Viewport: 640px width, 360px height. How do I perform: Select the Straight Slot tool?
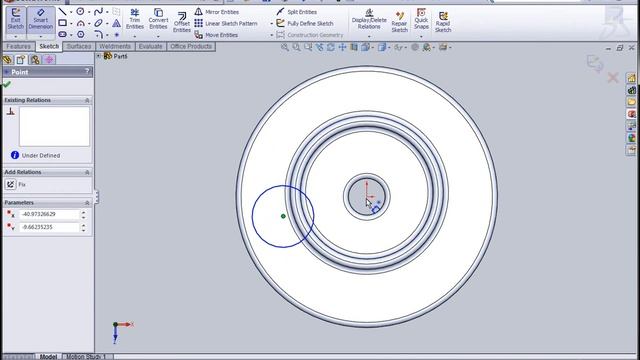(x=62, y=35)
